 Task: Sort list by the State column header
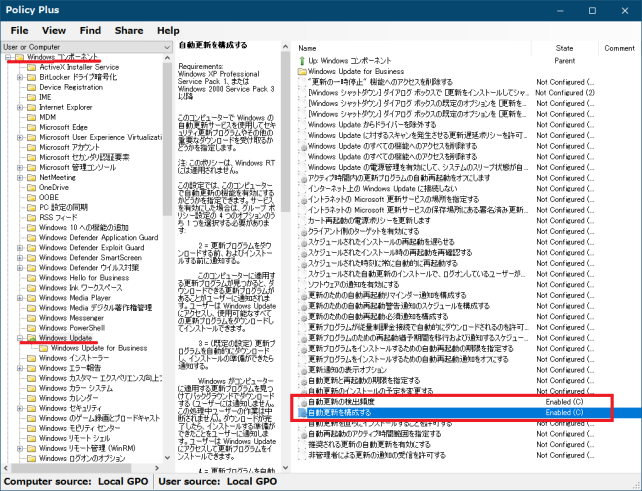[x=565, y=48]
